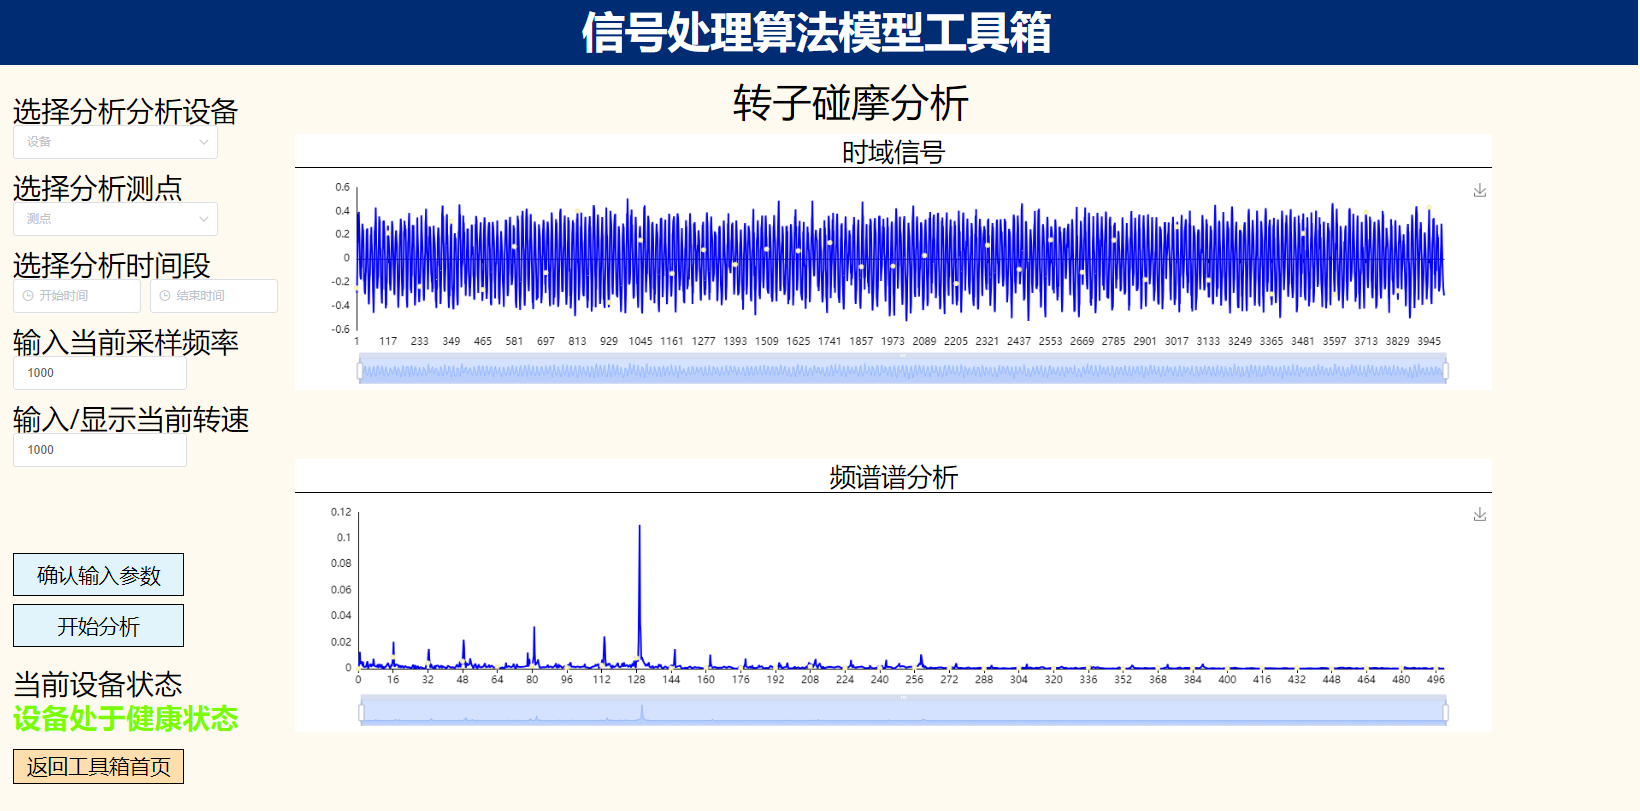This screenshot has height=811, width=1640.
Task: Click right handle of 频谱 zoom slider
Action: (x=1446, y=712)
